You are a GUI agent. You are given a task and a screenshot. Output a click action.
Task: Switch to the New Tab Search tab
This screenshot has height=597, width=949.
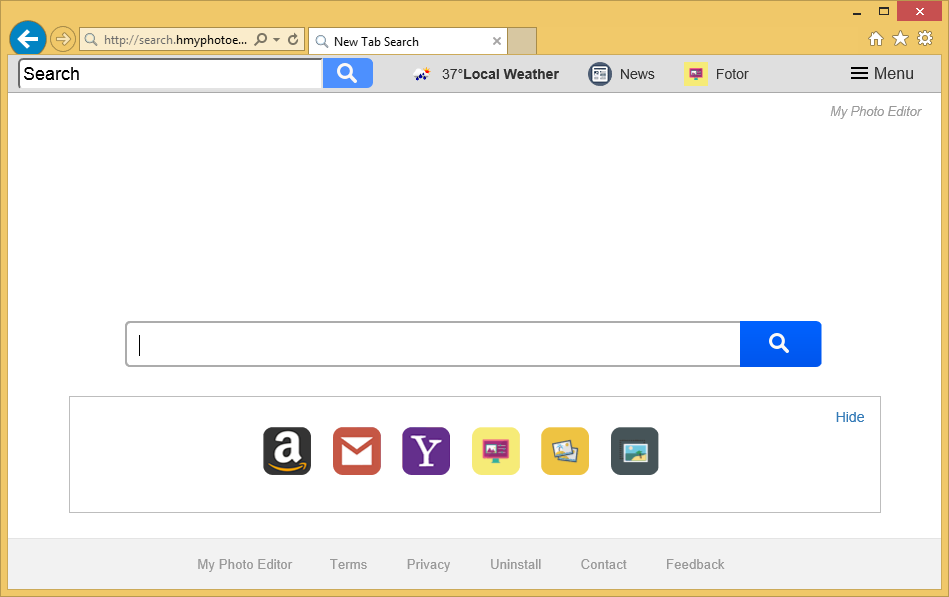(x=409, y=41)
